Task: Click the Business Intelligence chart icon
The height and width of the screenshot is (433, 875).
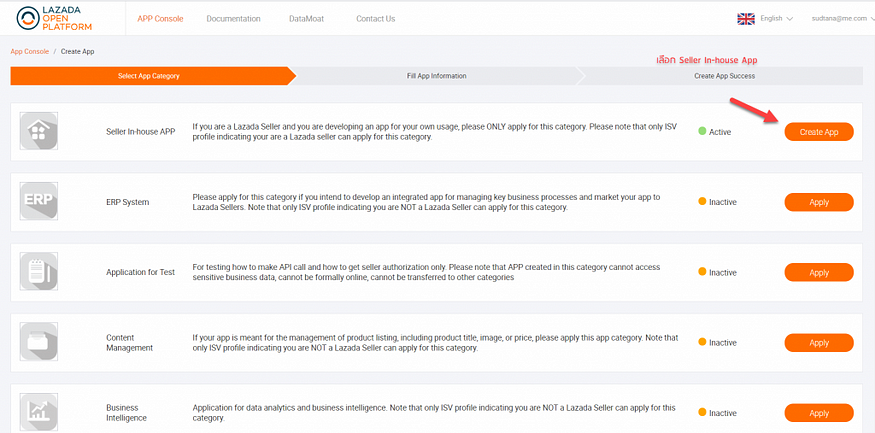Action: (39, 413)
